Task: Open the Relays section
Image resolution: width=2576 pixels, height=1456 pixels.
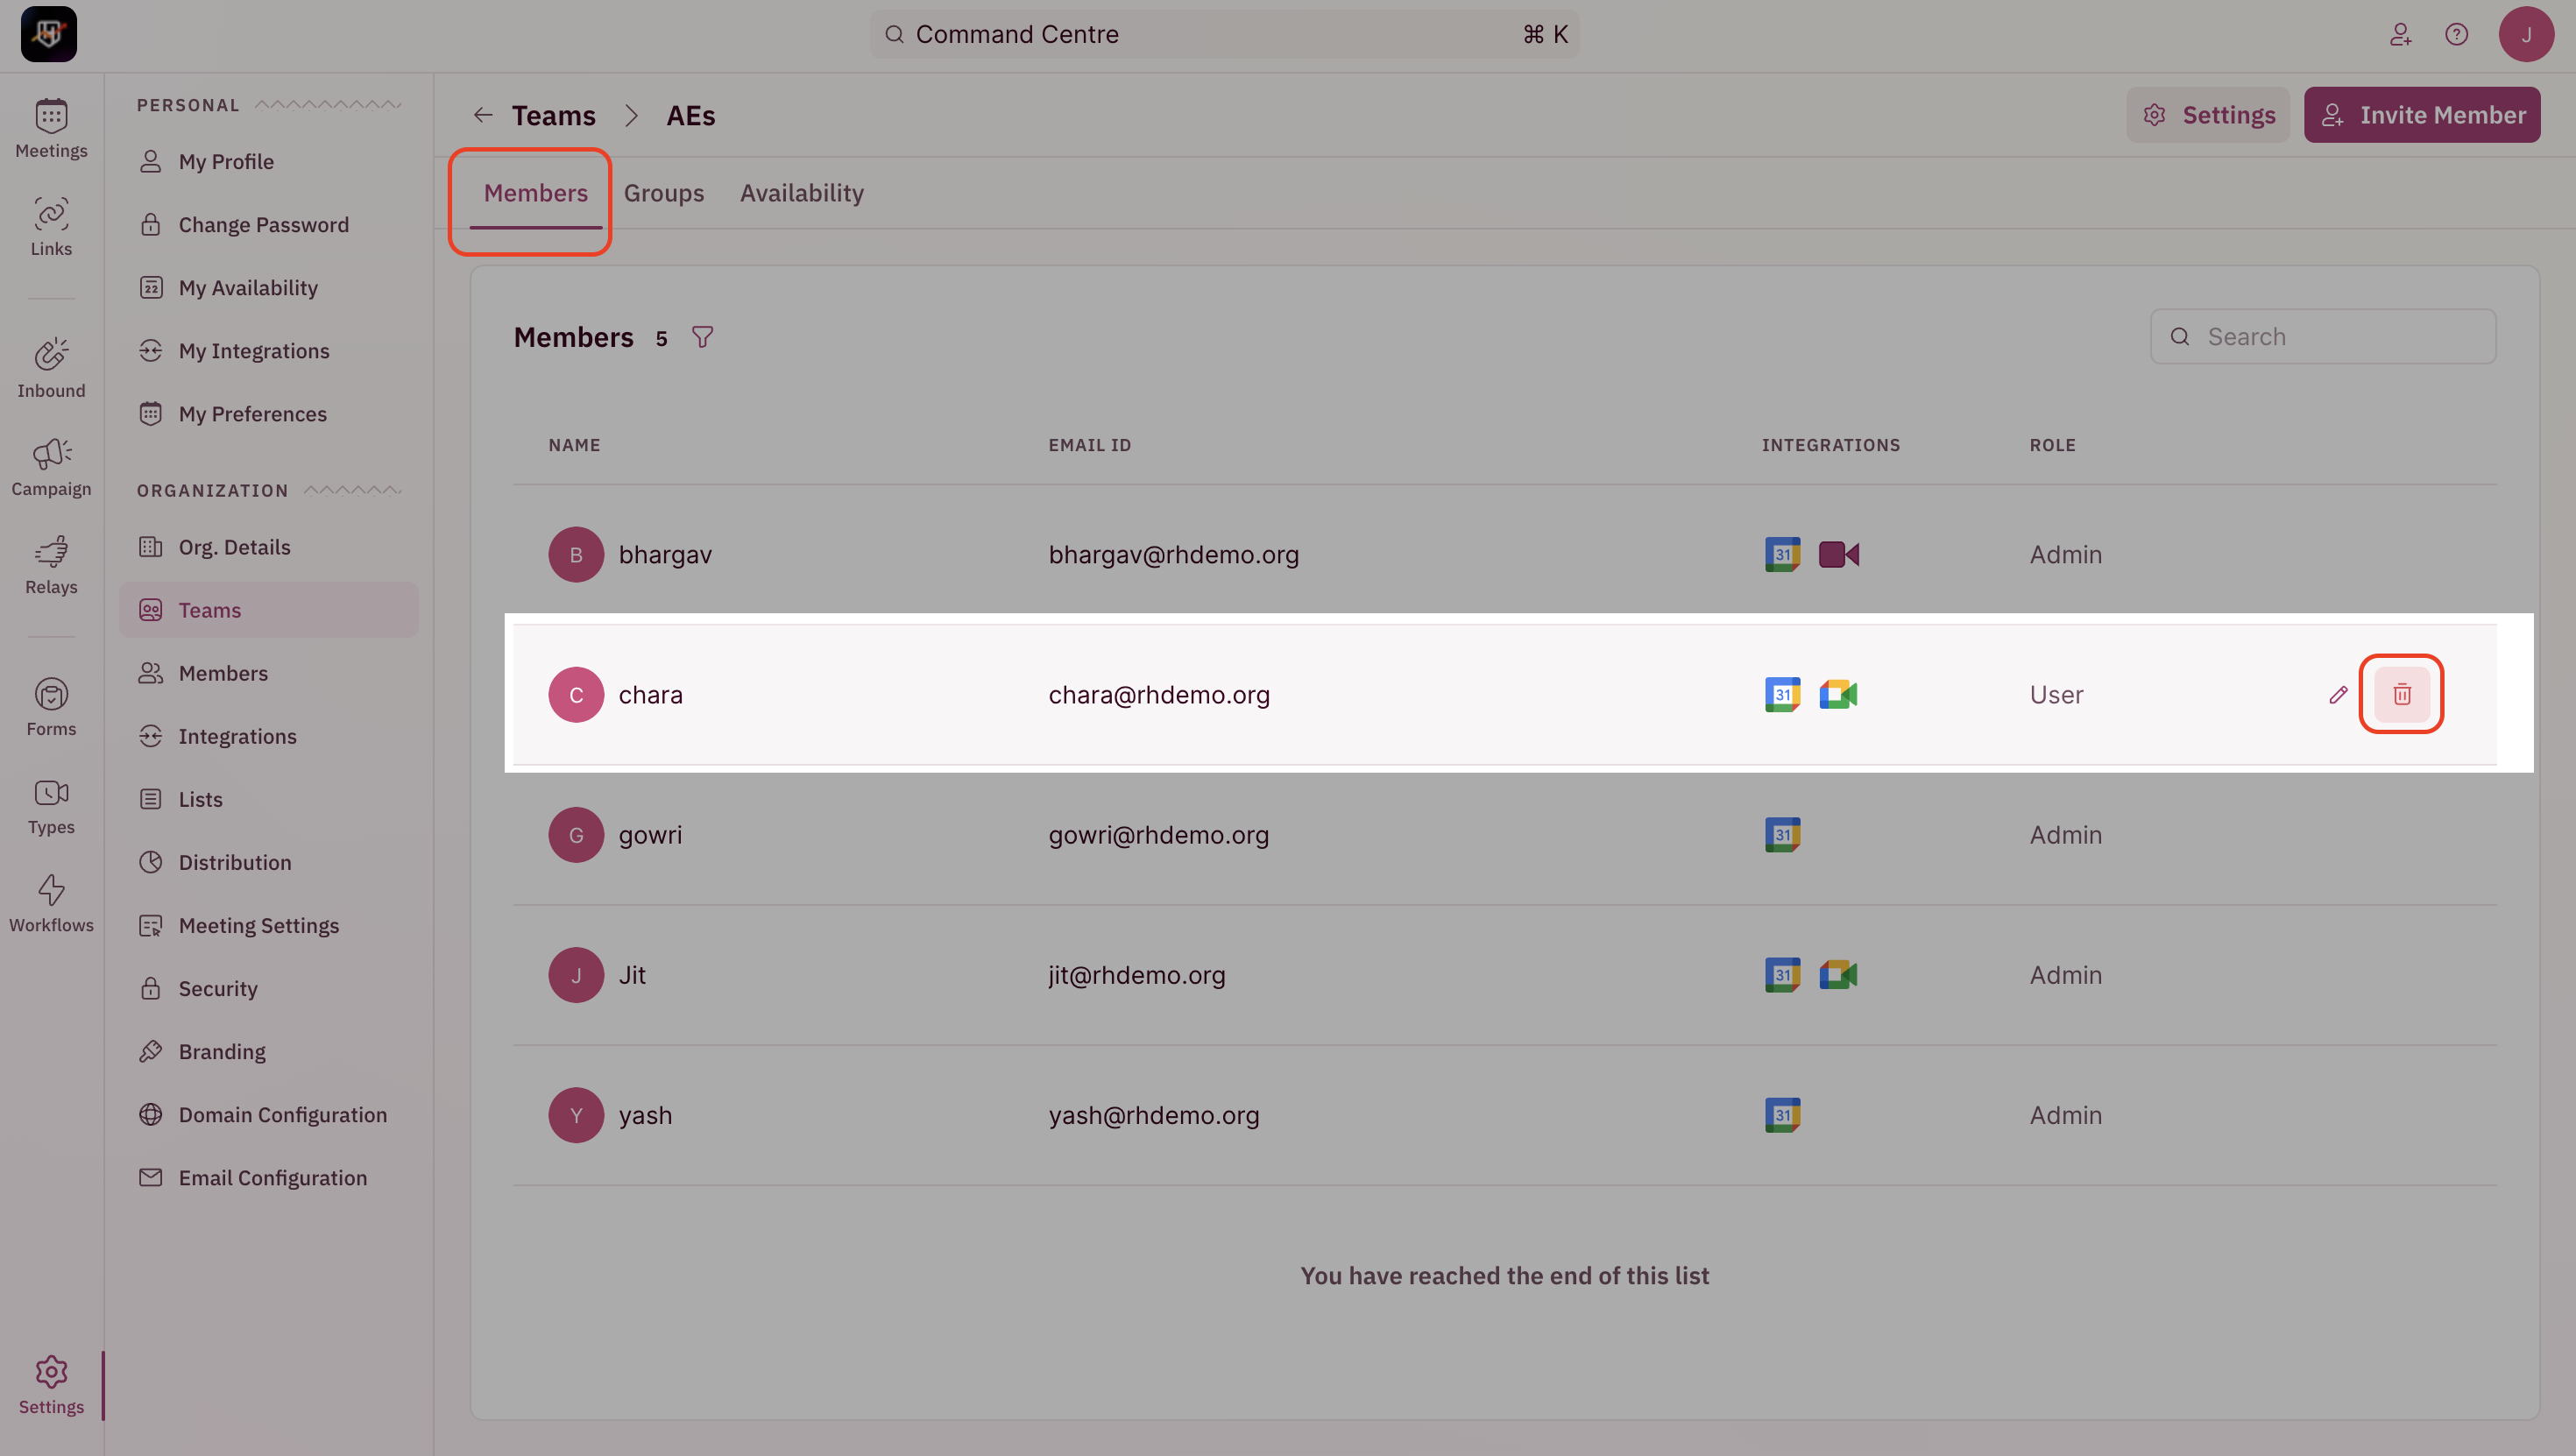Action: tap(51, 565)
